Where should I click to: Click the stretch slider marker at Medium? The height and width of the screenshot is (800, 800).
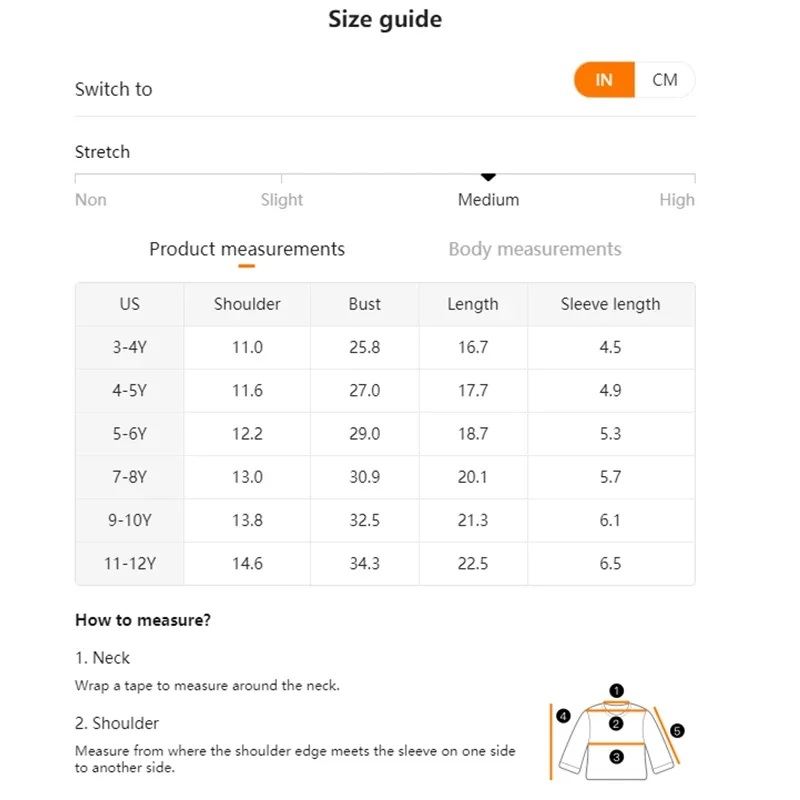[489, 177]
